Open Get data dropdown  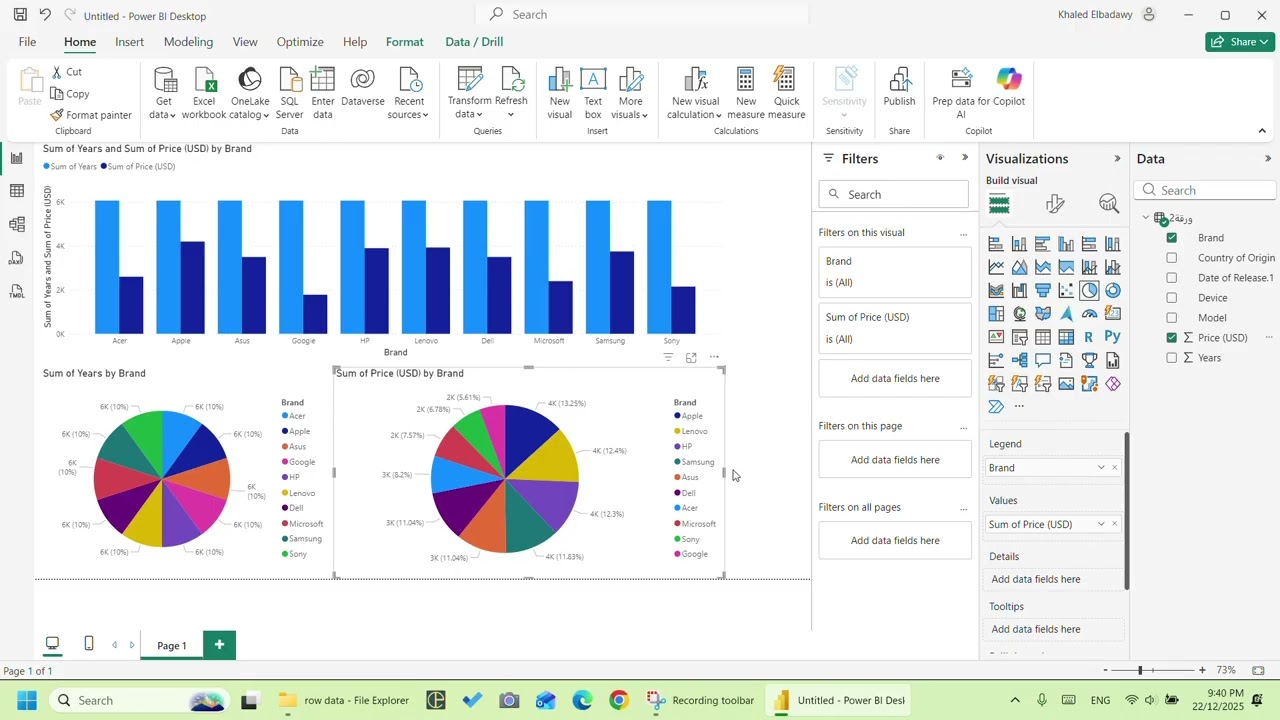click(x=164, y=108)
